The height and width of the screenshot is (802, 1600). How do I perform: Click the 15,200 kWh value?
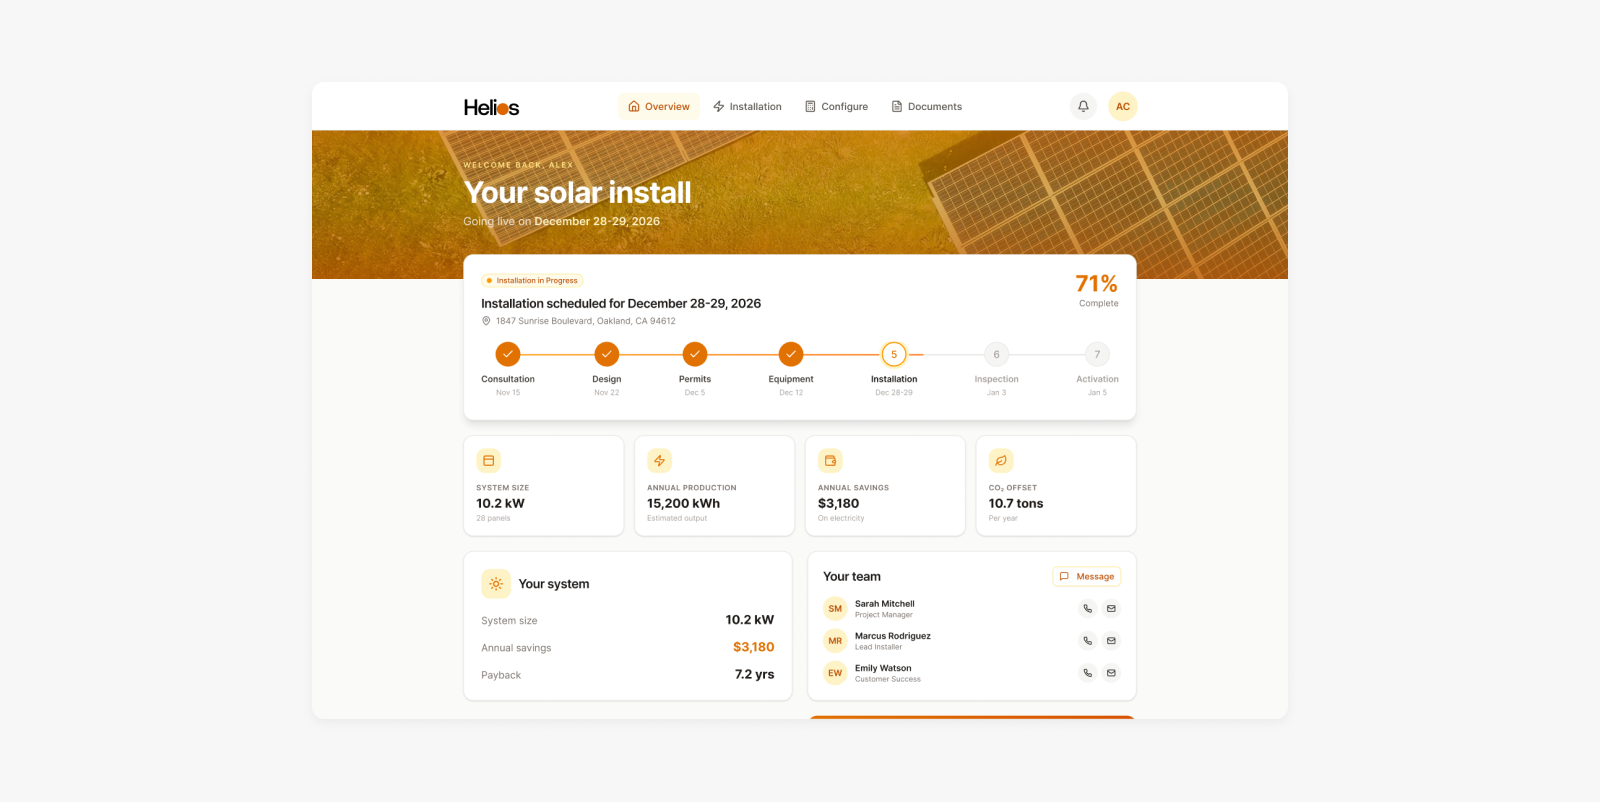click(683, 504)
